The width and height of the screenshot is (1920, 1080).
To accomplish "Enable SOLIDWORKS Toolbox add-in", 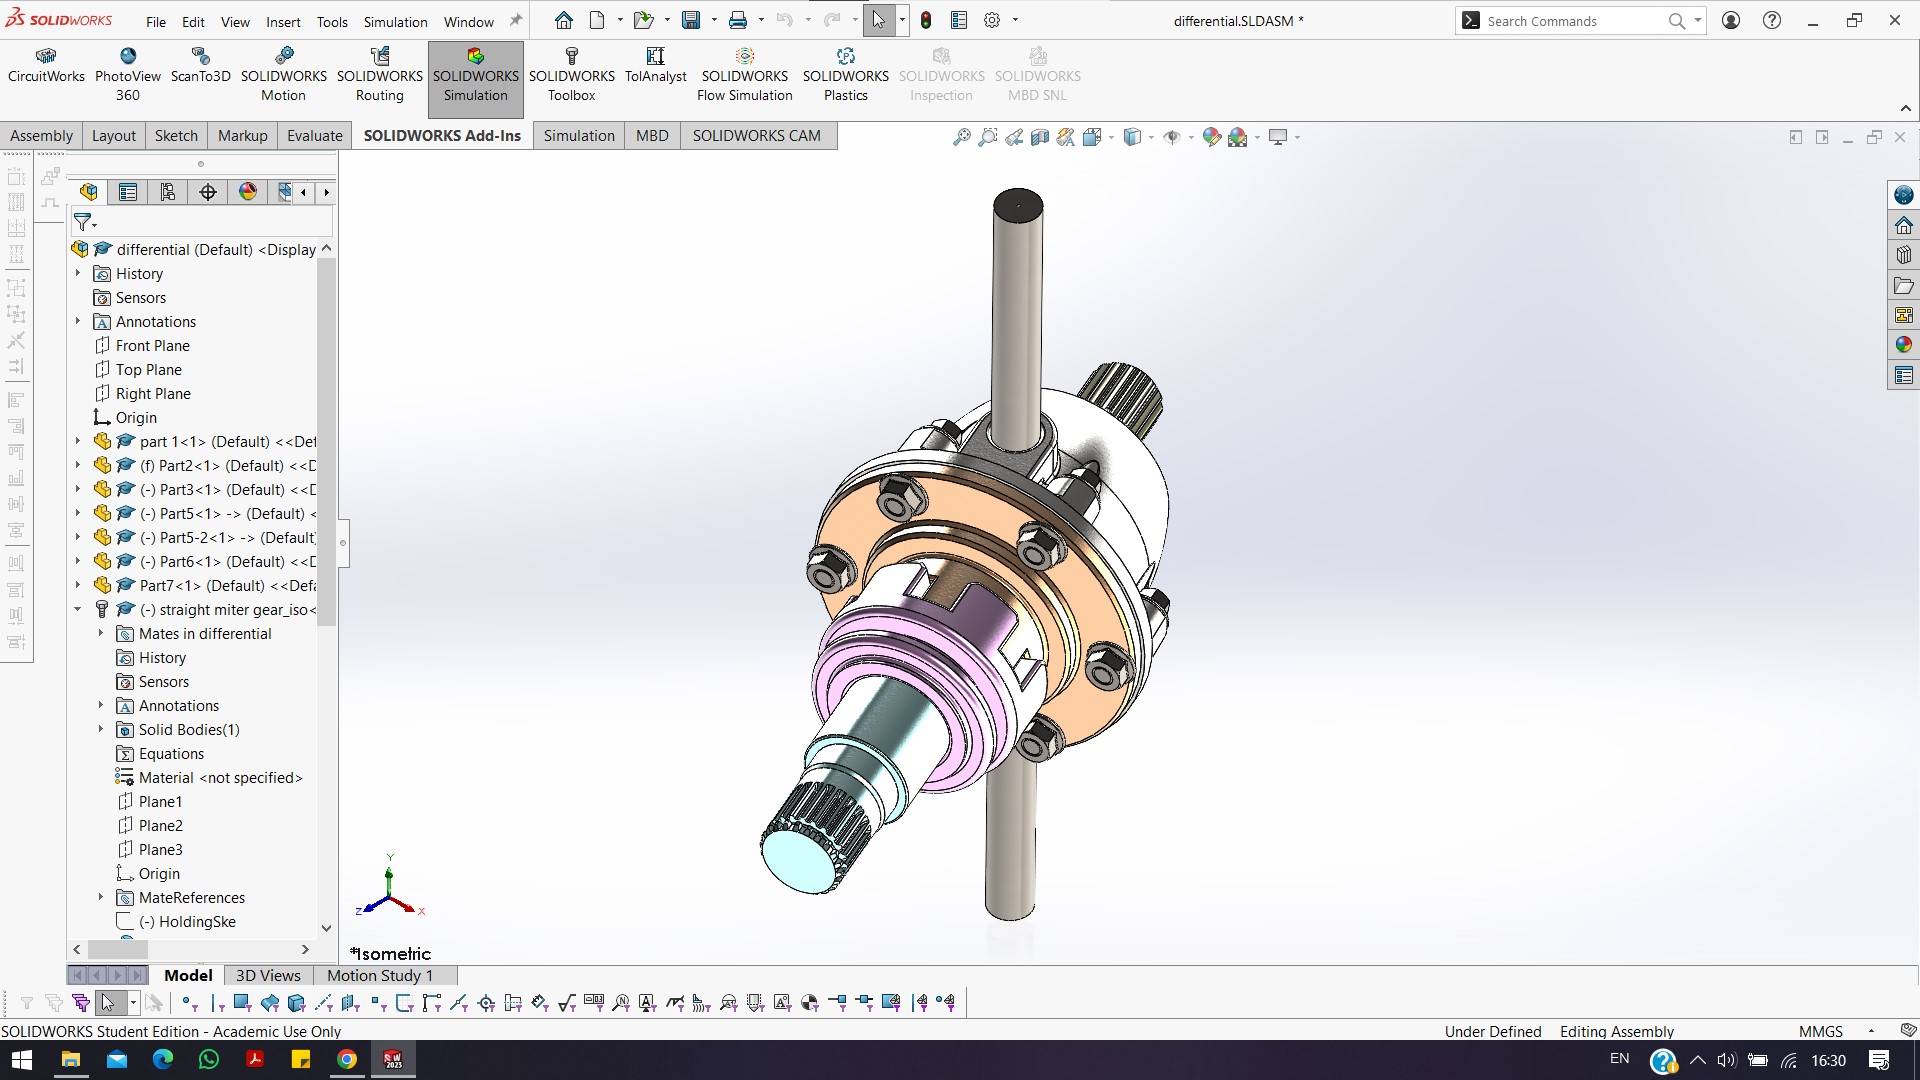I will pos(572,74).
